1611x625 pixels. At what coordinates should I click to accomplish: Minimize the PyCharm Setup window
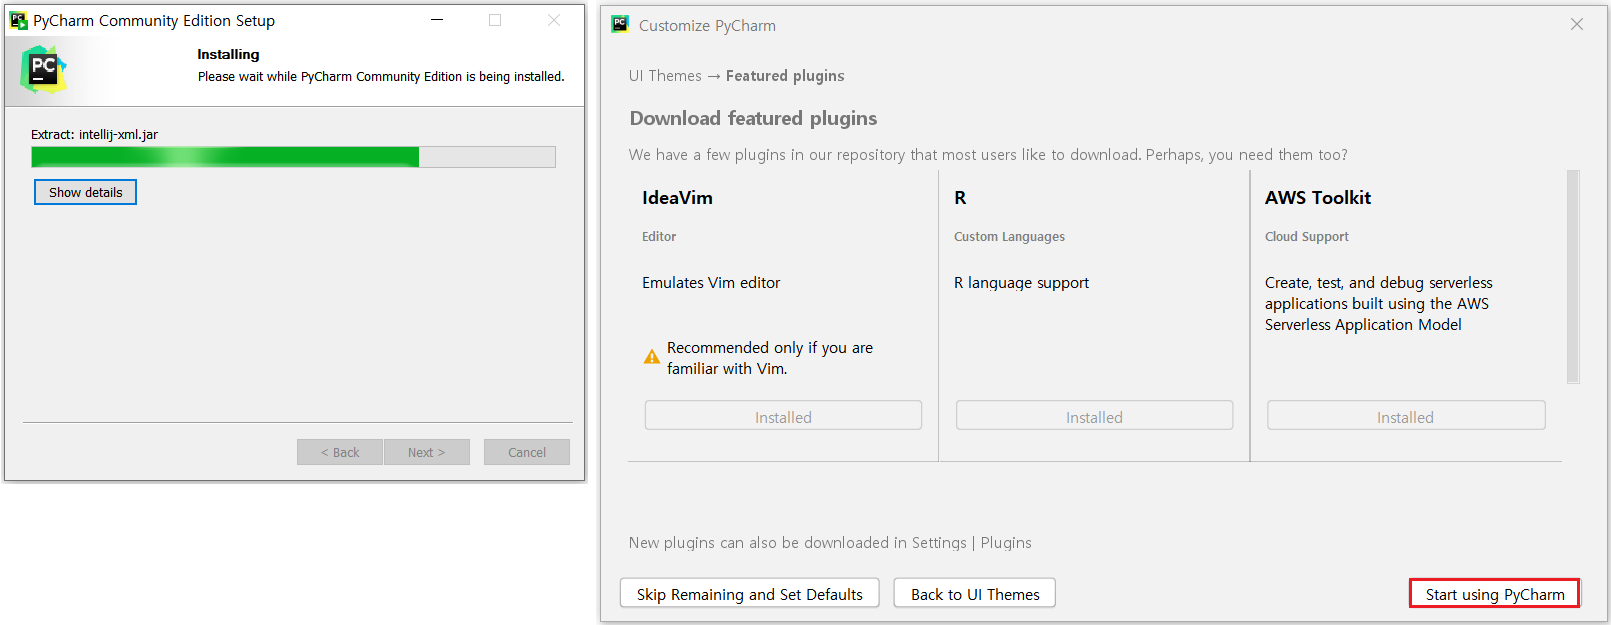click(x=437, y=20)
